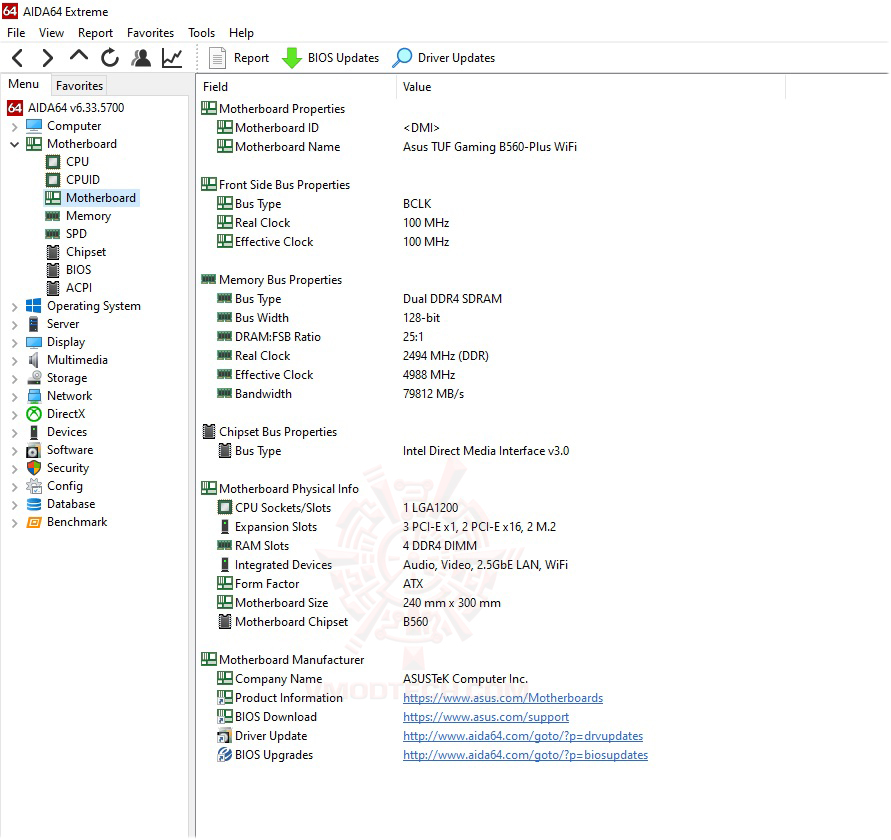
Task: Expand the Network tree node
Action: click(15, 397)
